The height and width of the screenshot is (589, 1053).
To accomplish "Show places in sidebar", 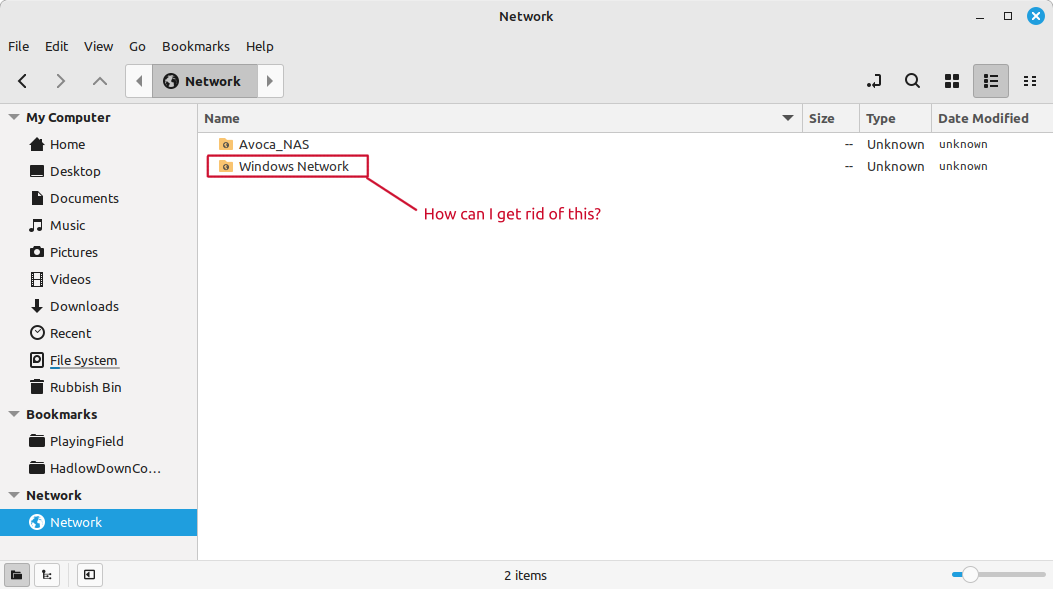I will (x=17, y=575).
